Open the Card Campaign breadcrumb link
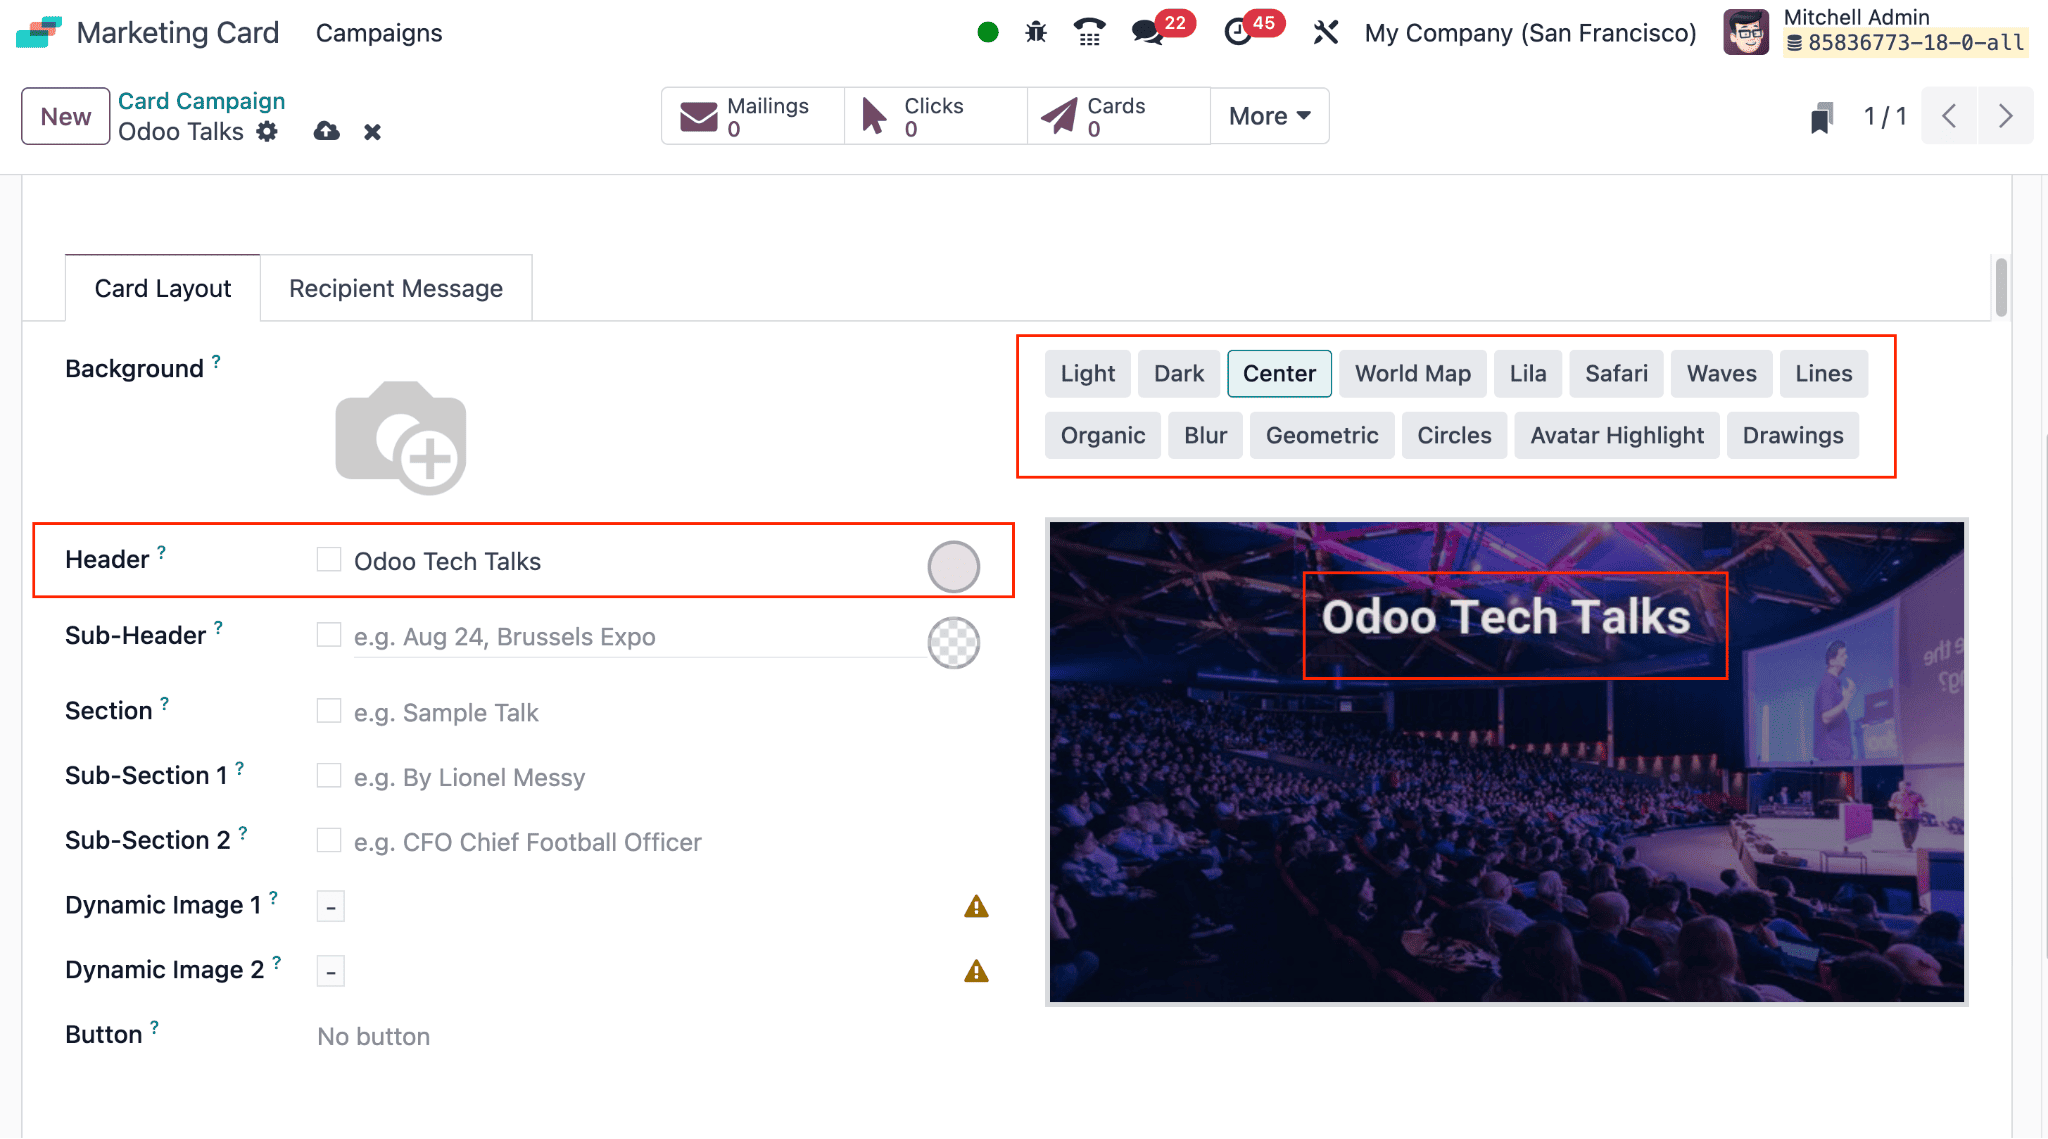The width and height of the screenshot is (2048, 1139). (202, 101)
